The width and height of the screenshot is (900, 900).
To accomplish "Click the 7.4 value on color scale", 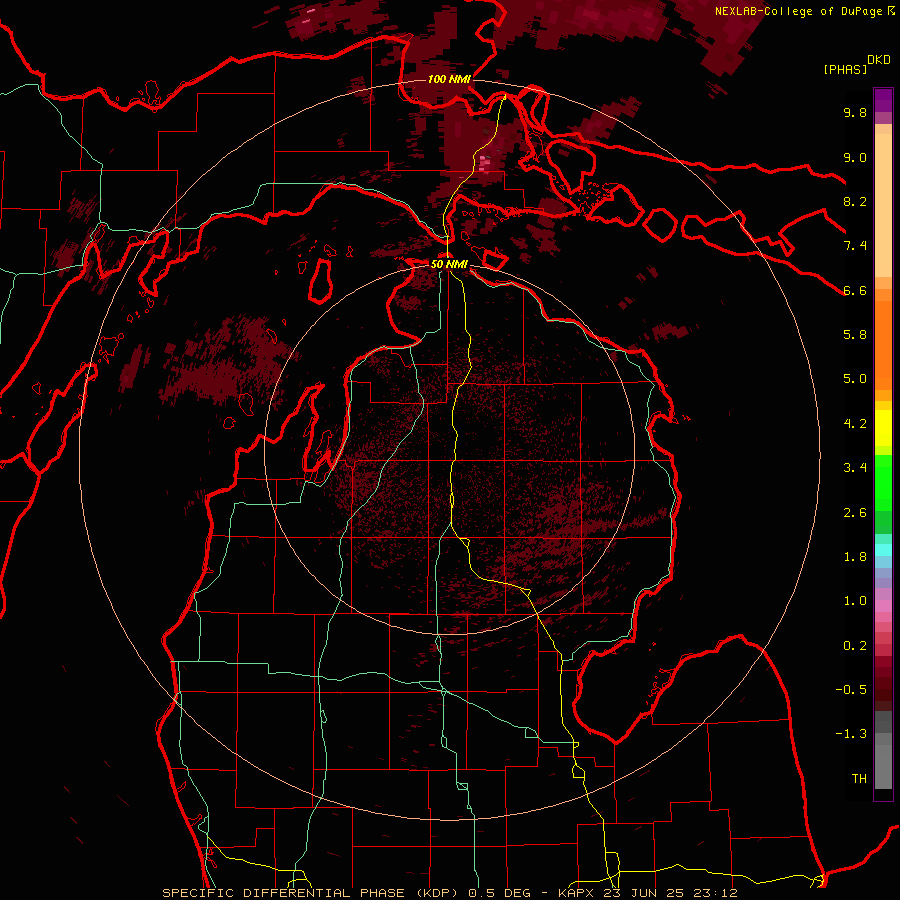I will click(x=855, y=246).
